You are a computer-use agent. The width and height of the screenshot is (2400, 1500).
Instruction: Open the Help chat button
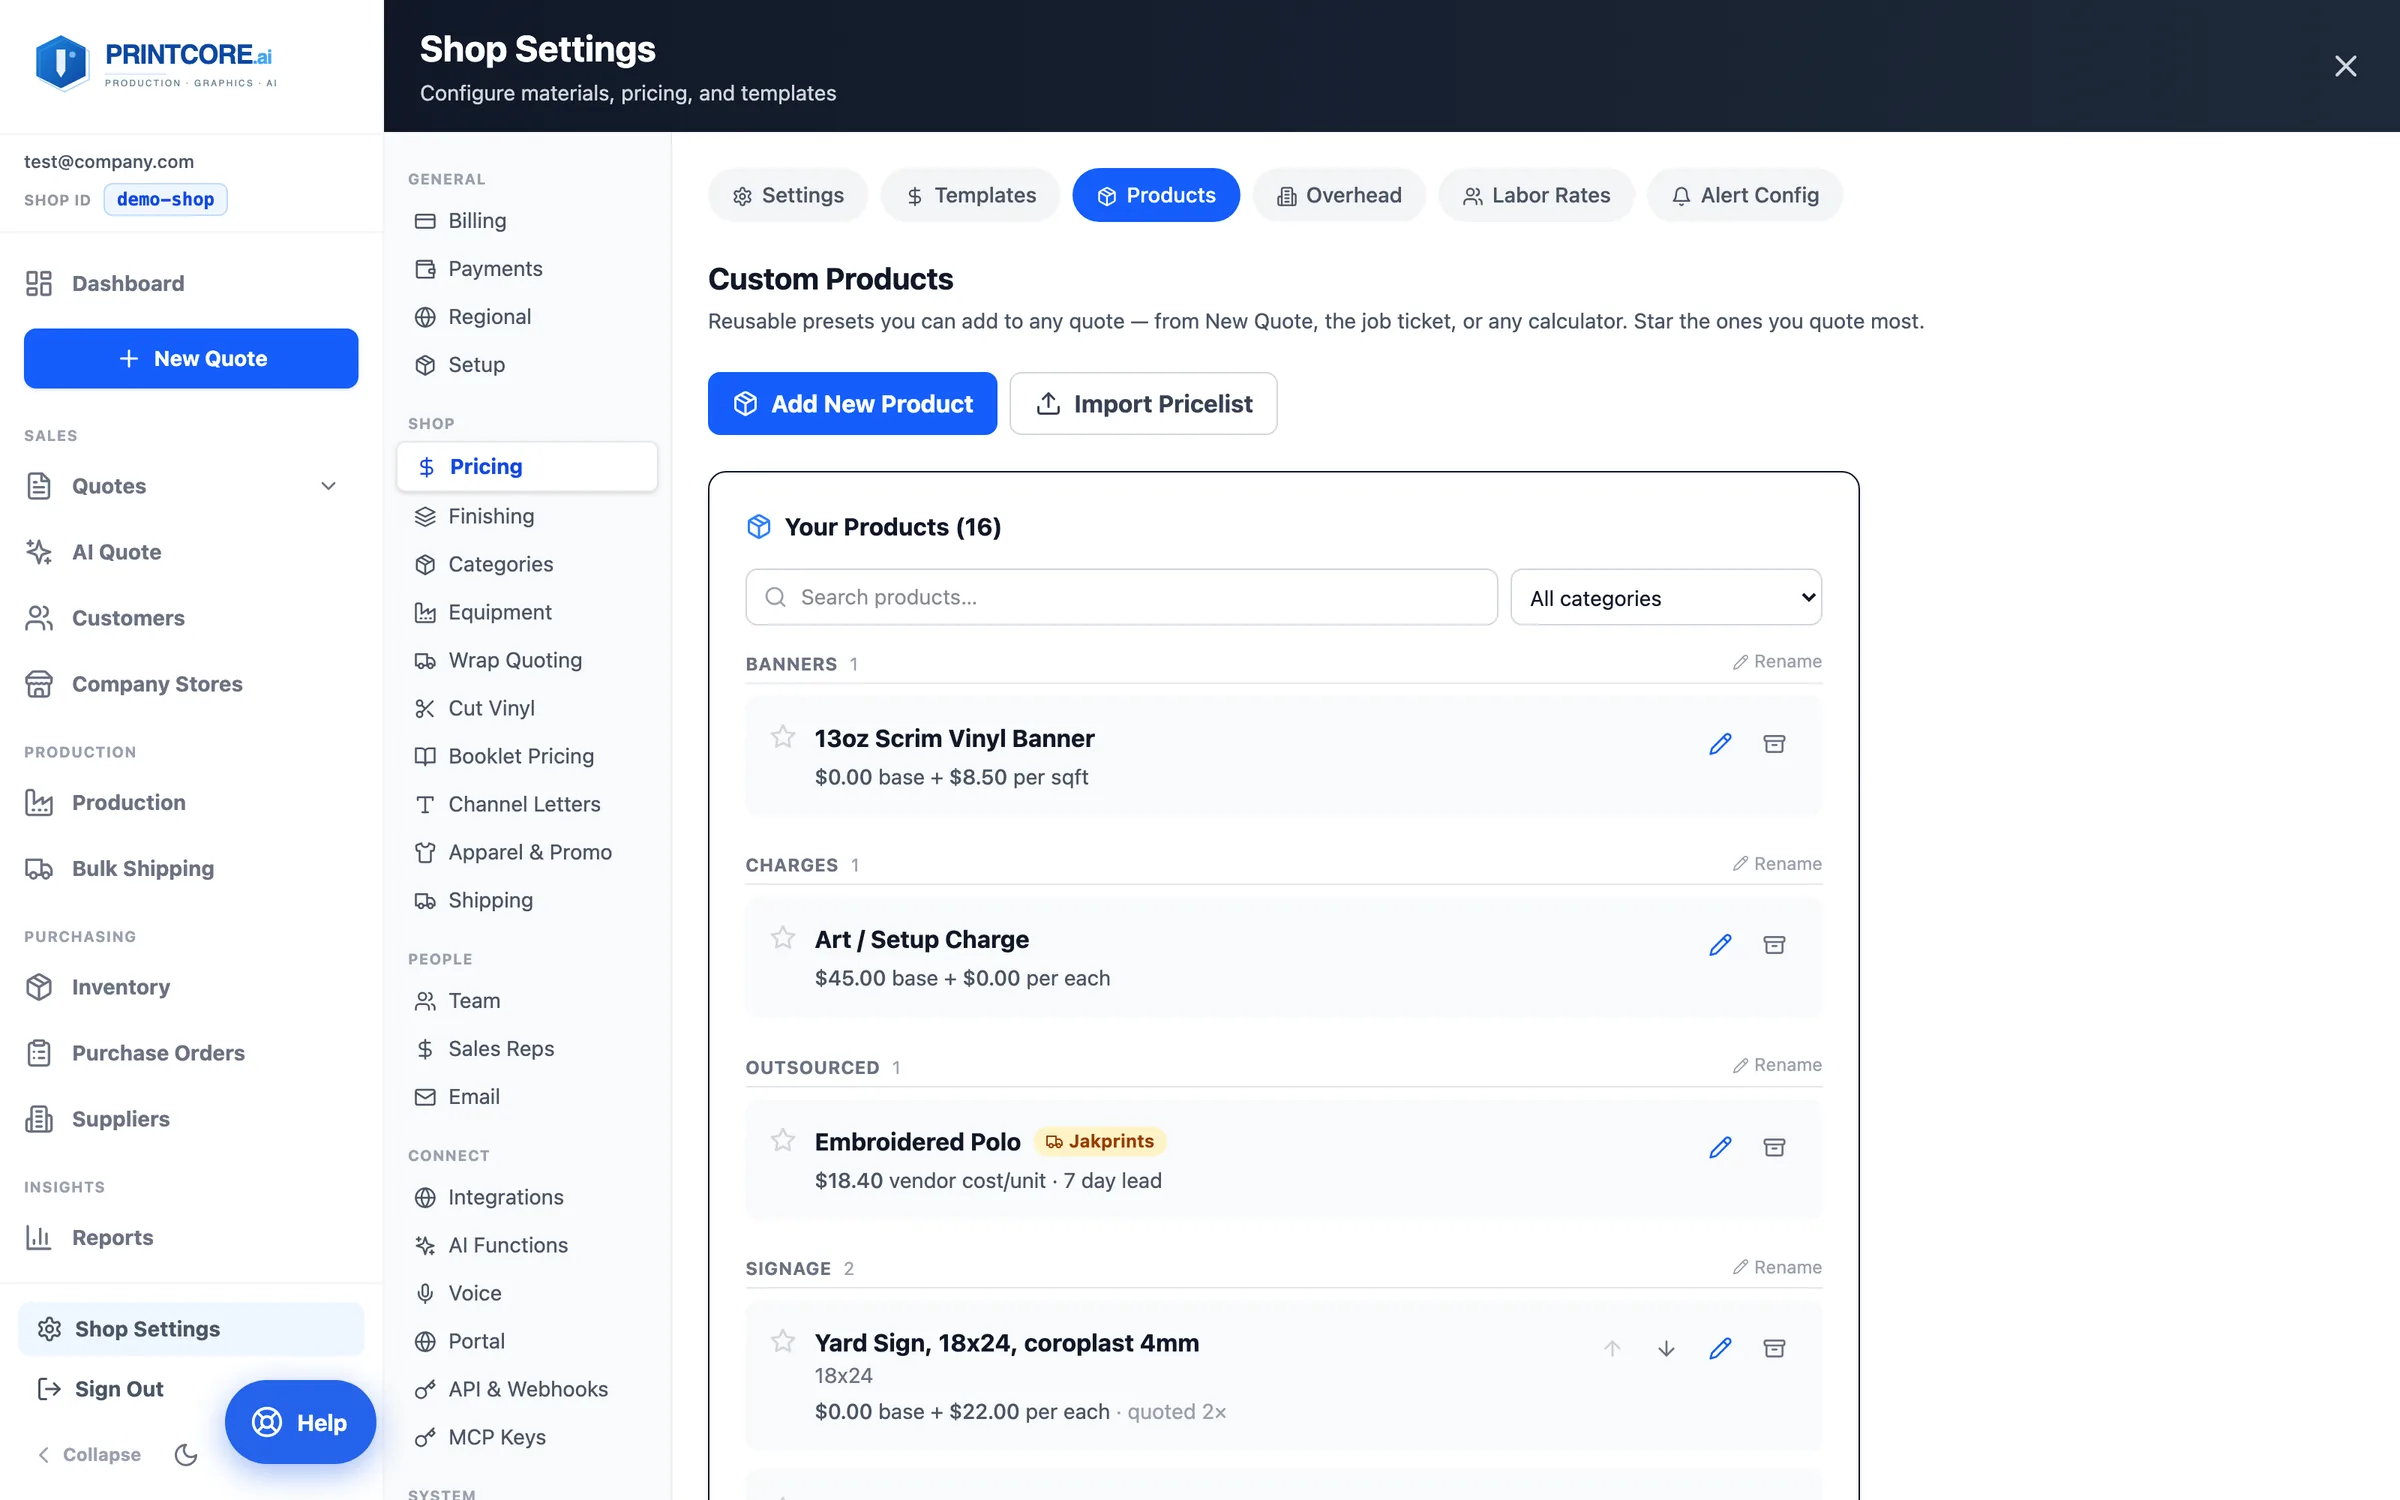(300, 1422)
